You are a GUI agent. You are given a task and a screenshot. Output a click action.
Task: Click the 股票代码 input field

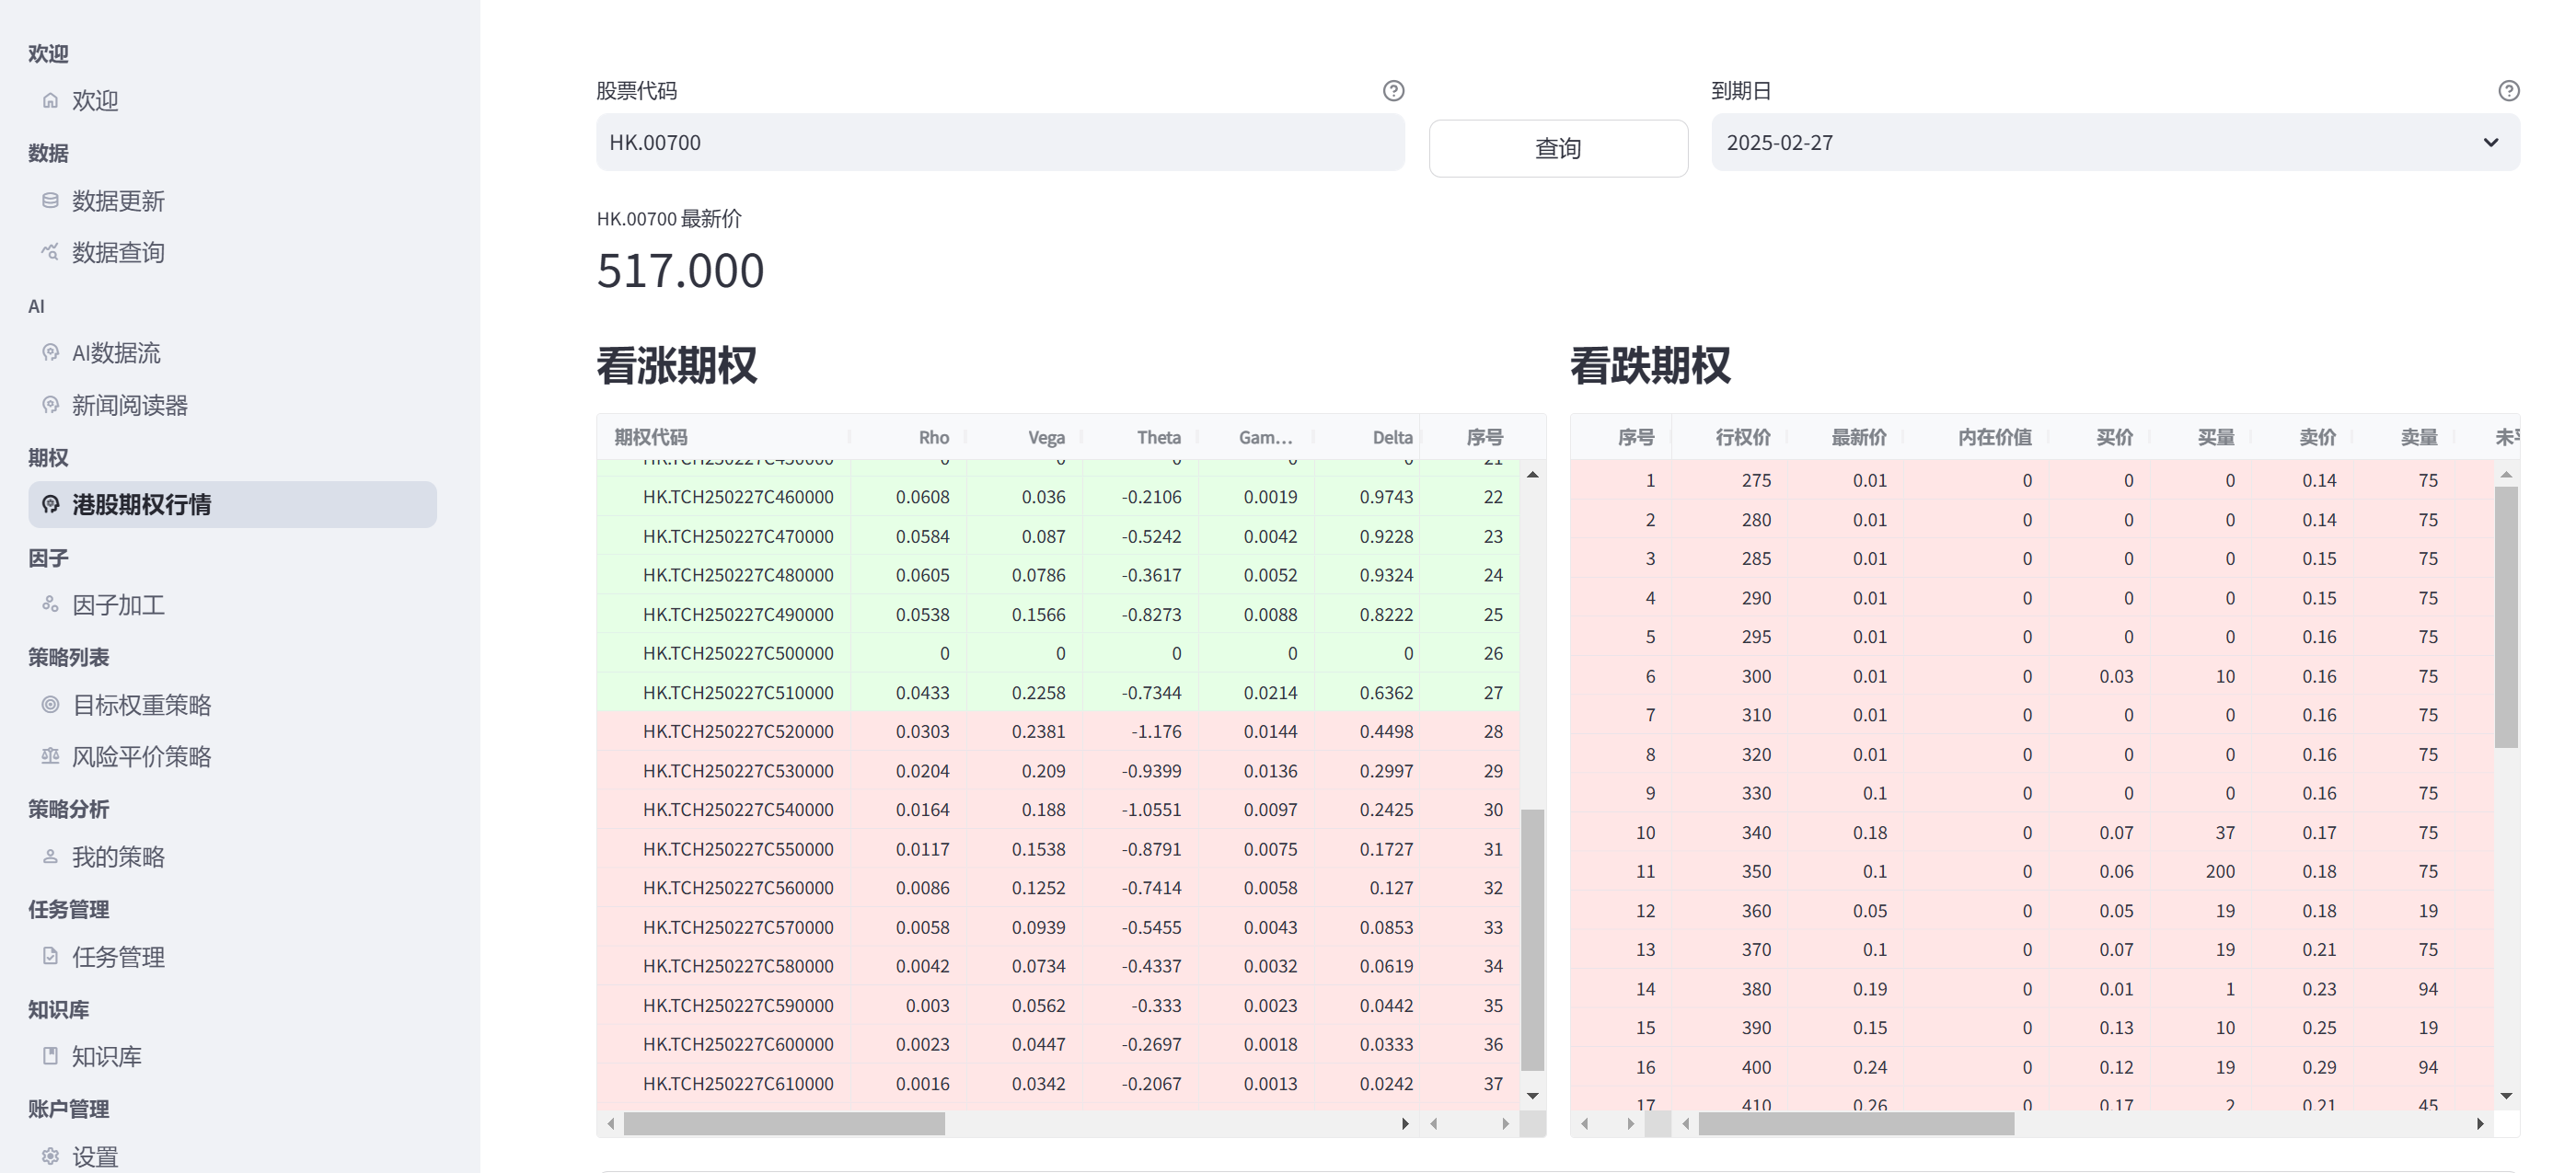pyautogui.click(x=1000, y=143)
